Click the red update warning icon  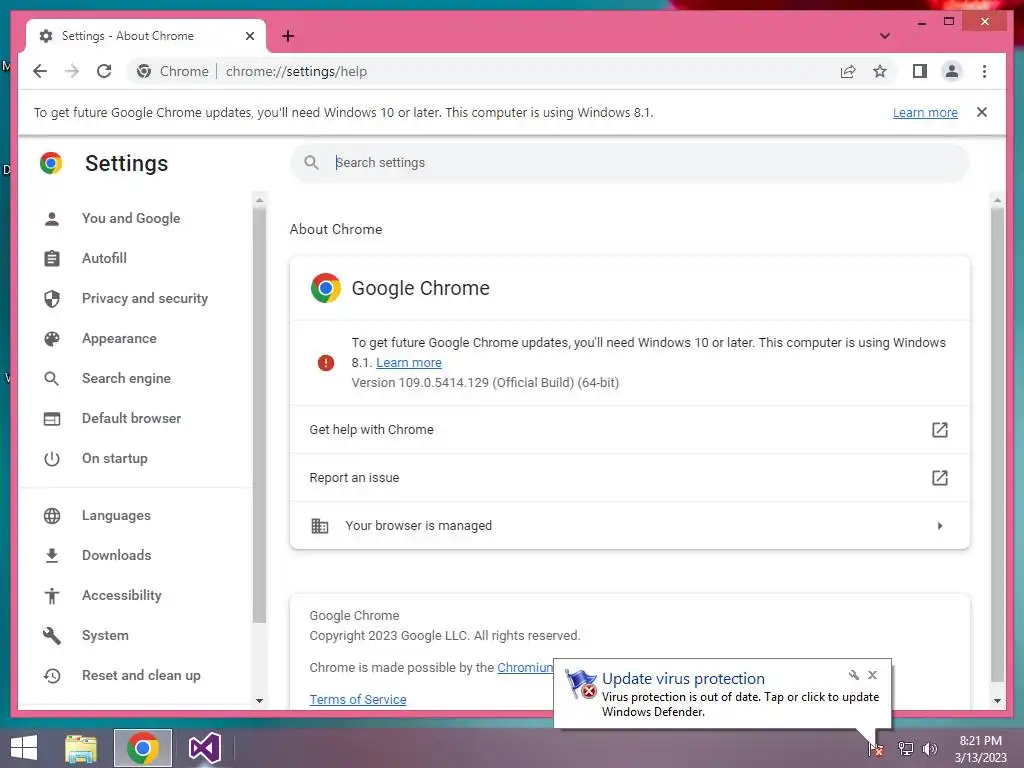326,362
